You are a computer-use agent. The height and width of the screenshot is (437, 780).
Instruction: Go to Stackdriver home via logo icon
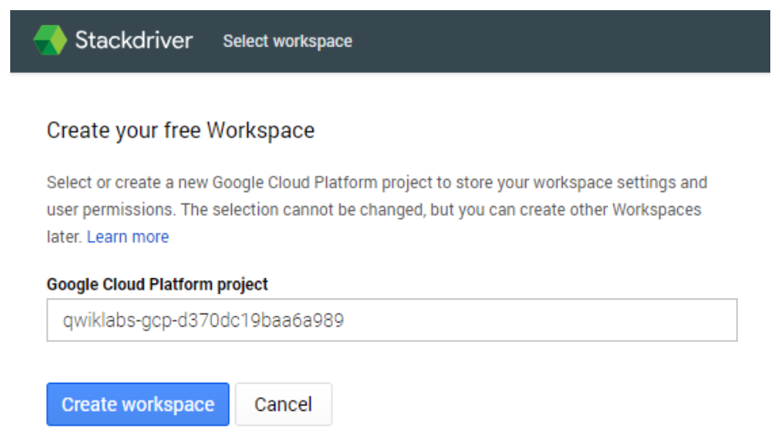pyautogui.click(x=50, y=40)
